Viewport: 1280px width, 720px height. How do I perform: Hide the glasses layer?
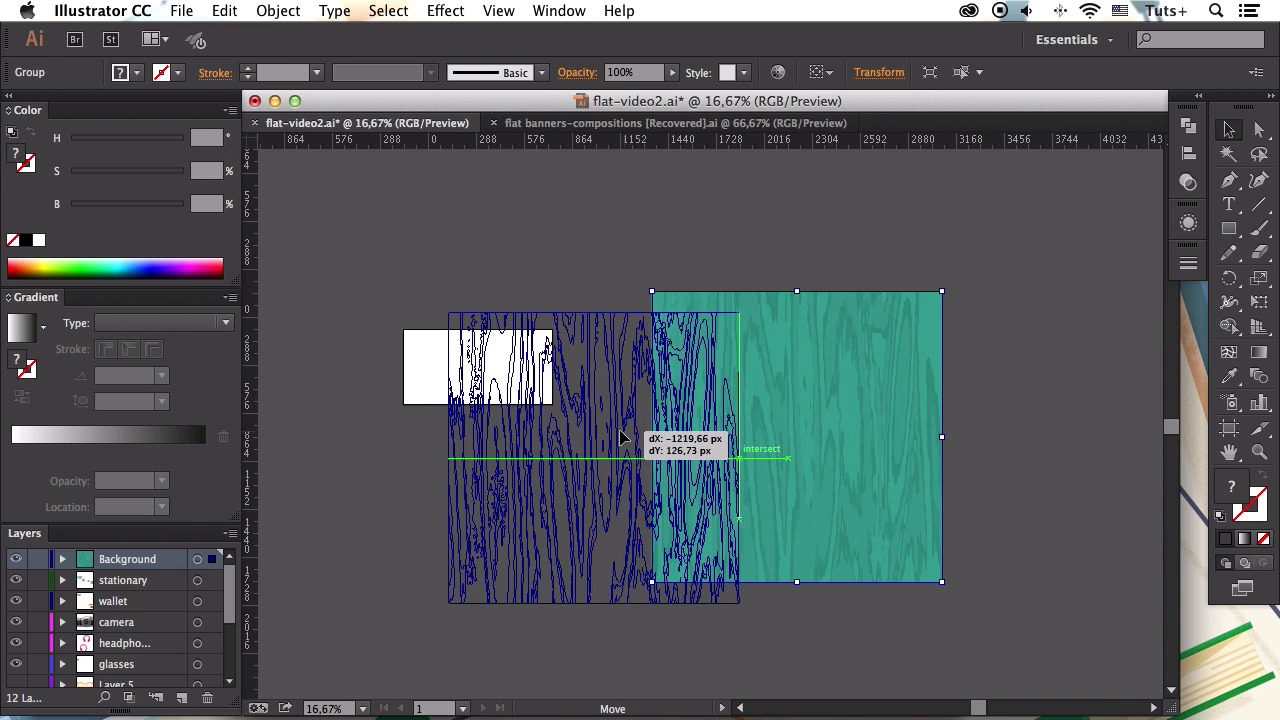[x=15, y=664]
